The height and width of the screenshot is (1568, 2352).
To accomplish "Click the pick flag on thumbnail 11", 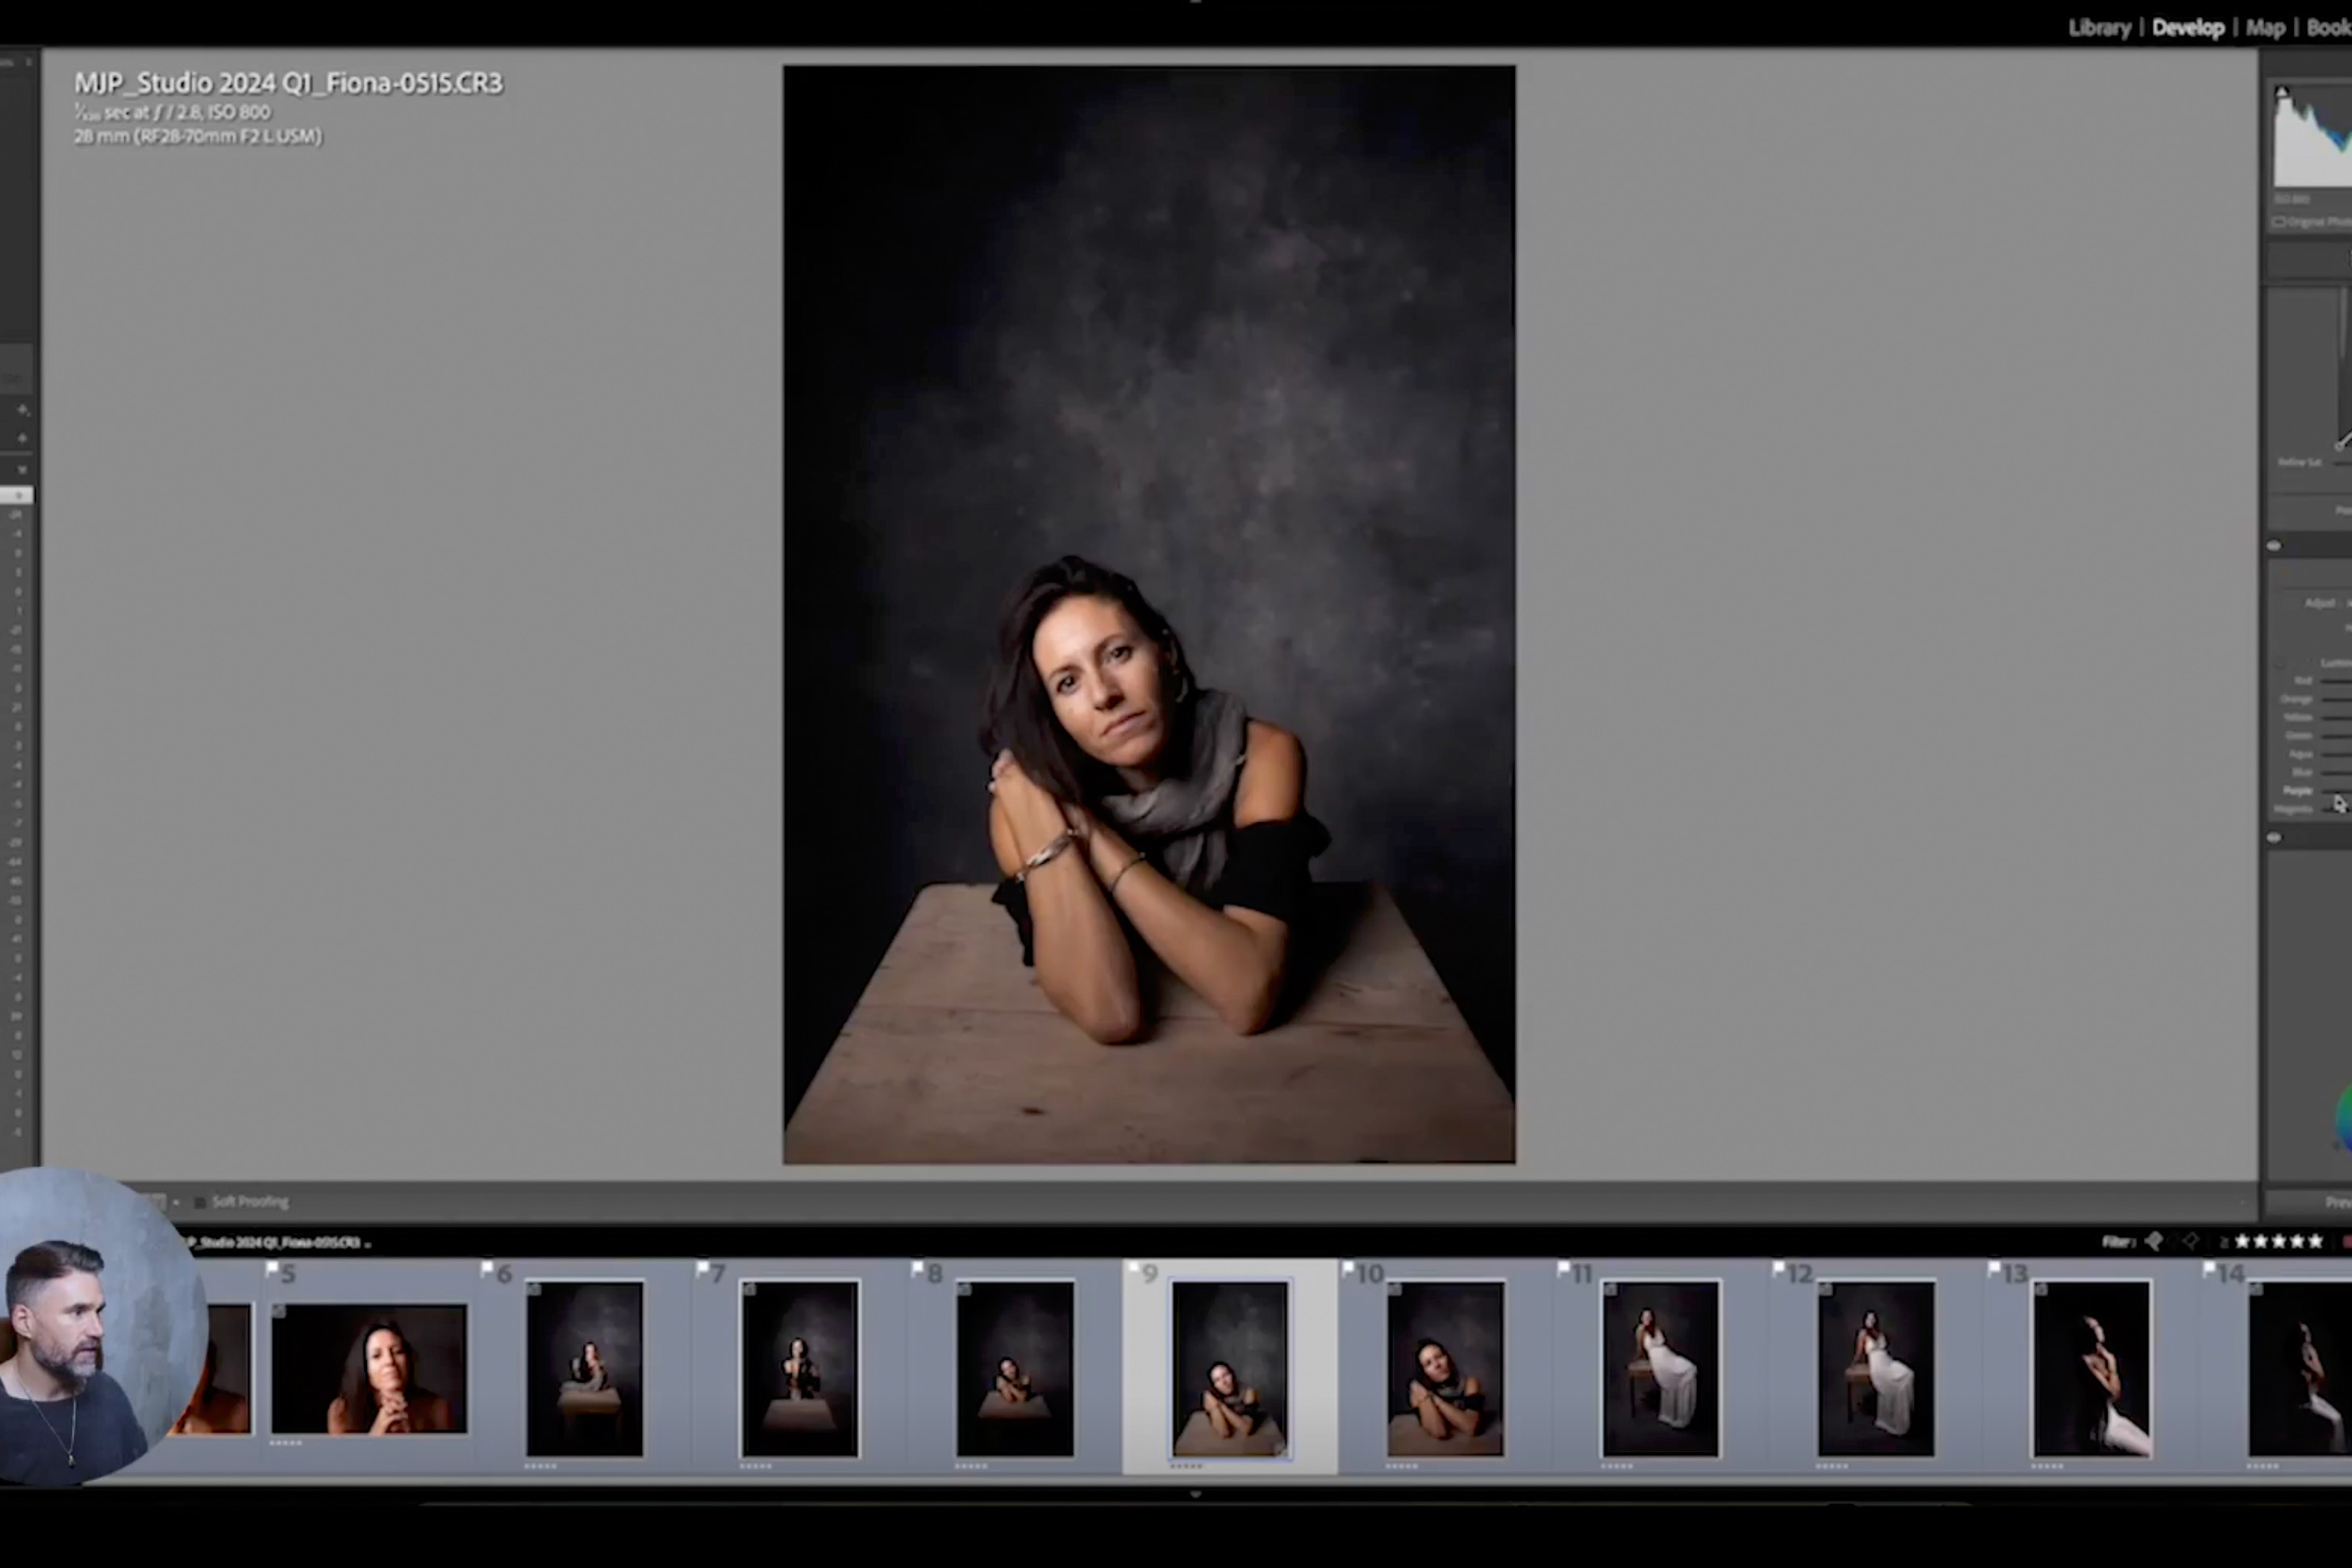I will click(1564, 1269).
